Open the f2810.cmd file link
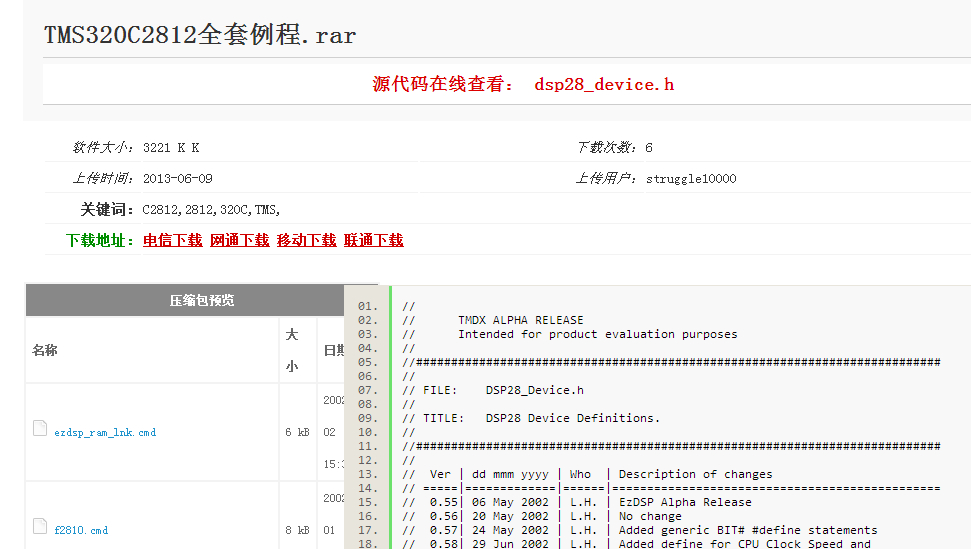The width and height of the screenshot is (971, 549). (x=81, y=530)
